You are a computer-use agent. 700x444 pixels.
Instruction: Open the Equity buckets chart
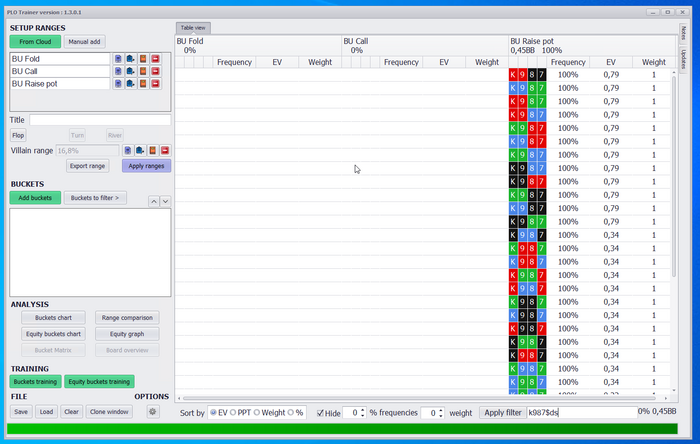(x=53, y=334)
